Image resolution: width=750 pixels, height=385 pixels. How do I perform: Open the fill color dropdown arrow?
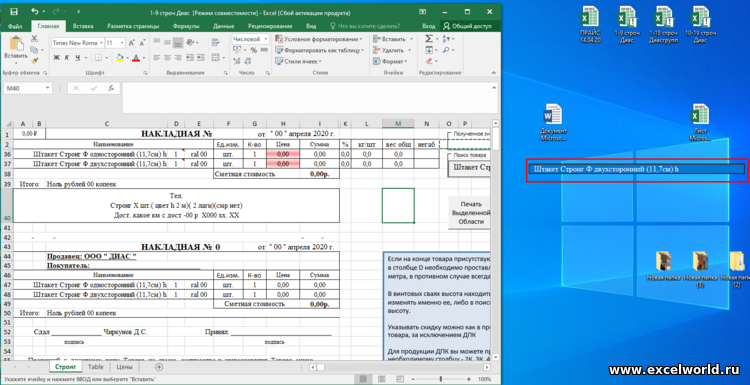127,58
